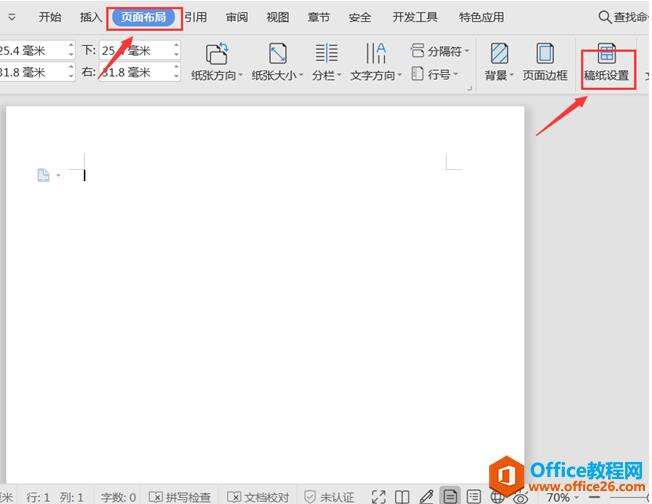
Task: Open the 审阅 tab
Action: (237, 17)
